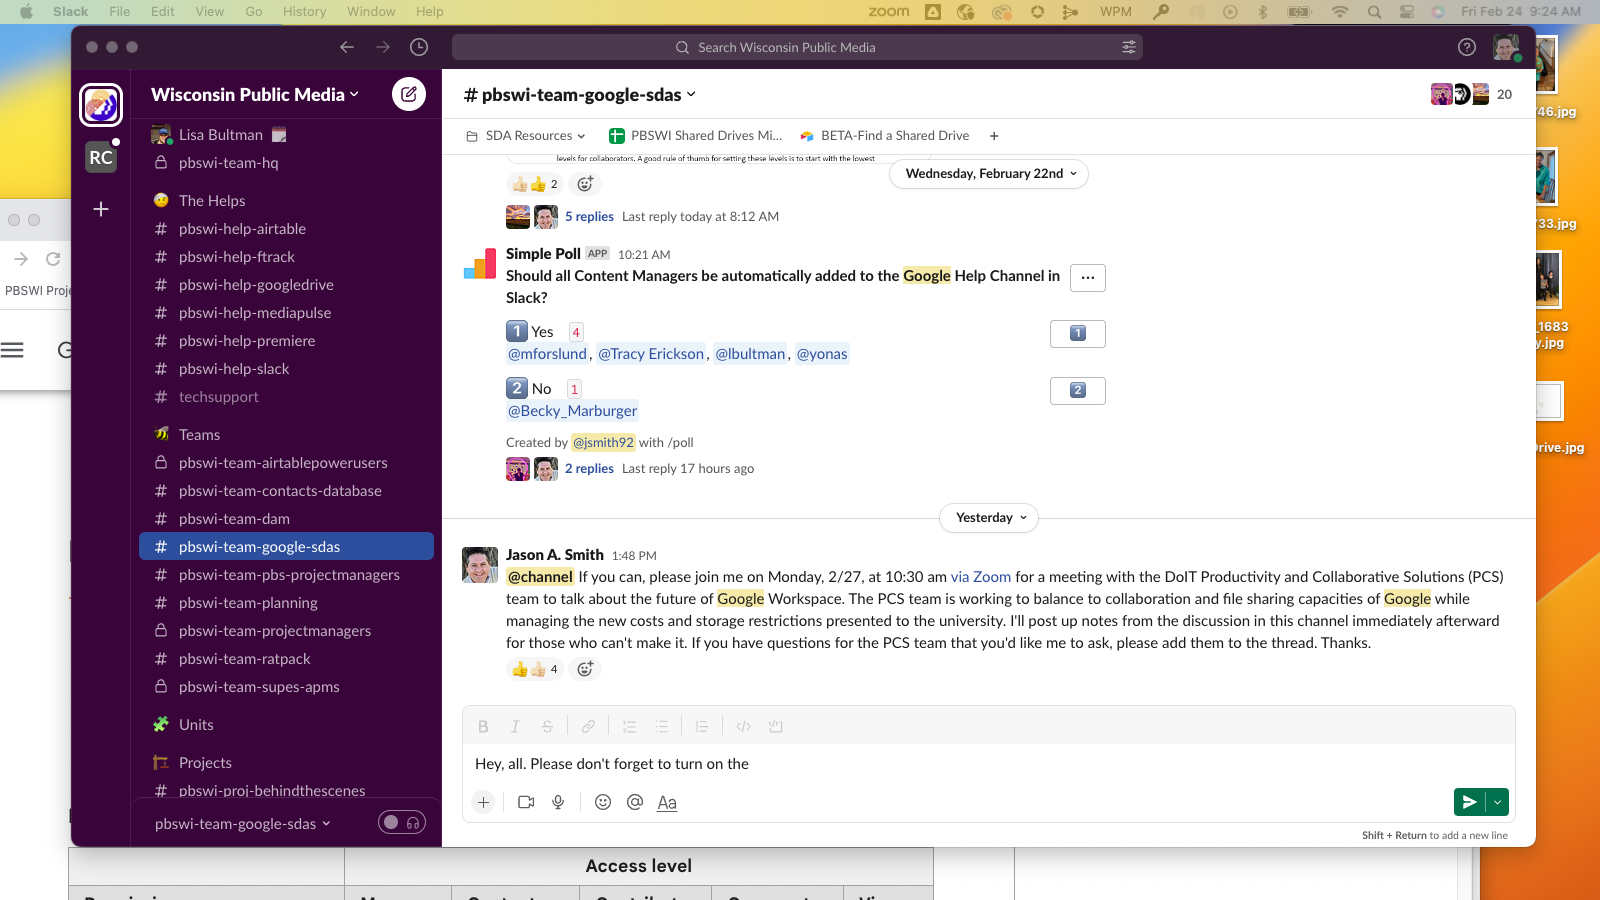The width and height of the screenshot is (1600, 900).
Task: Insert a bulleted list in the composer
Action: (661, 727)
